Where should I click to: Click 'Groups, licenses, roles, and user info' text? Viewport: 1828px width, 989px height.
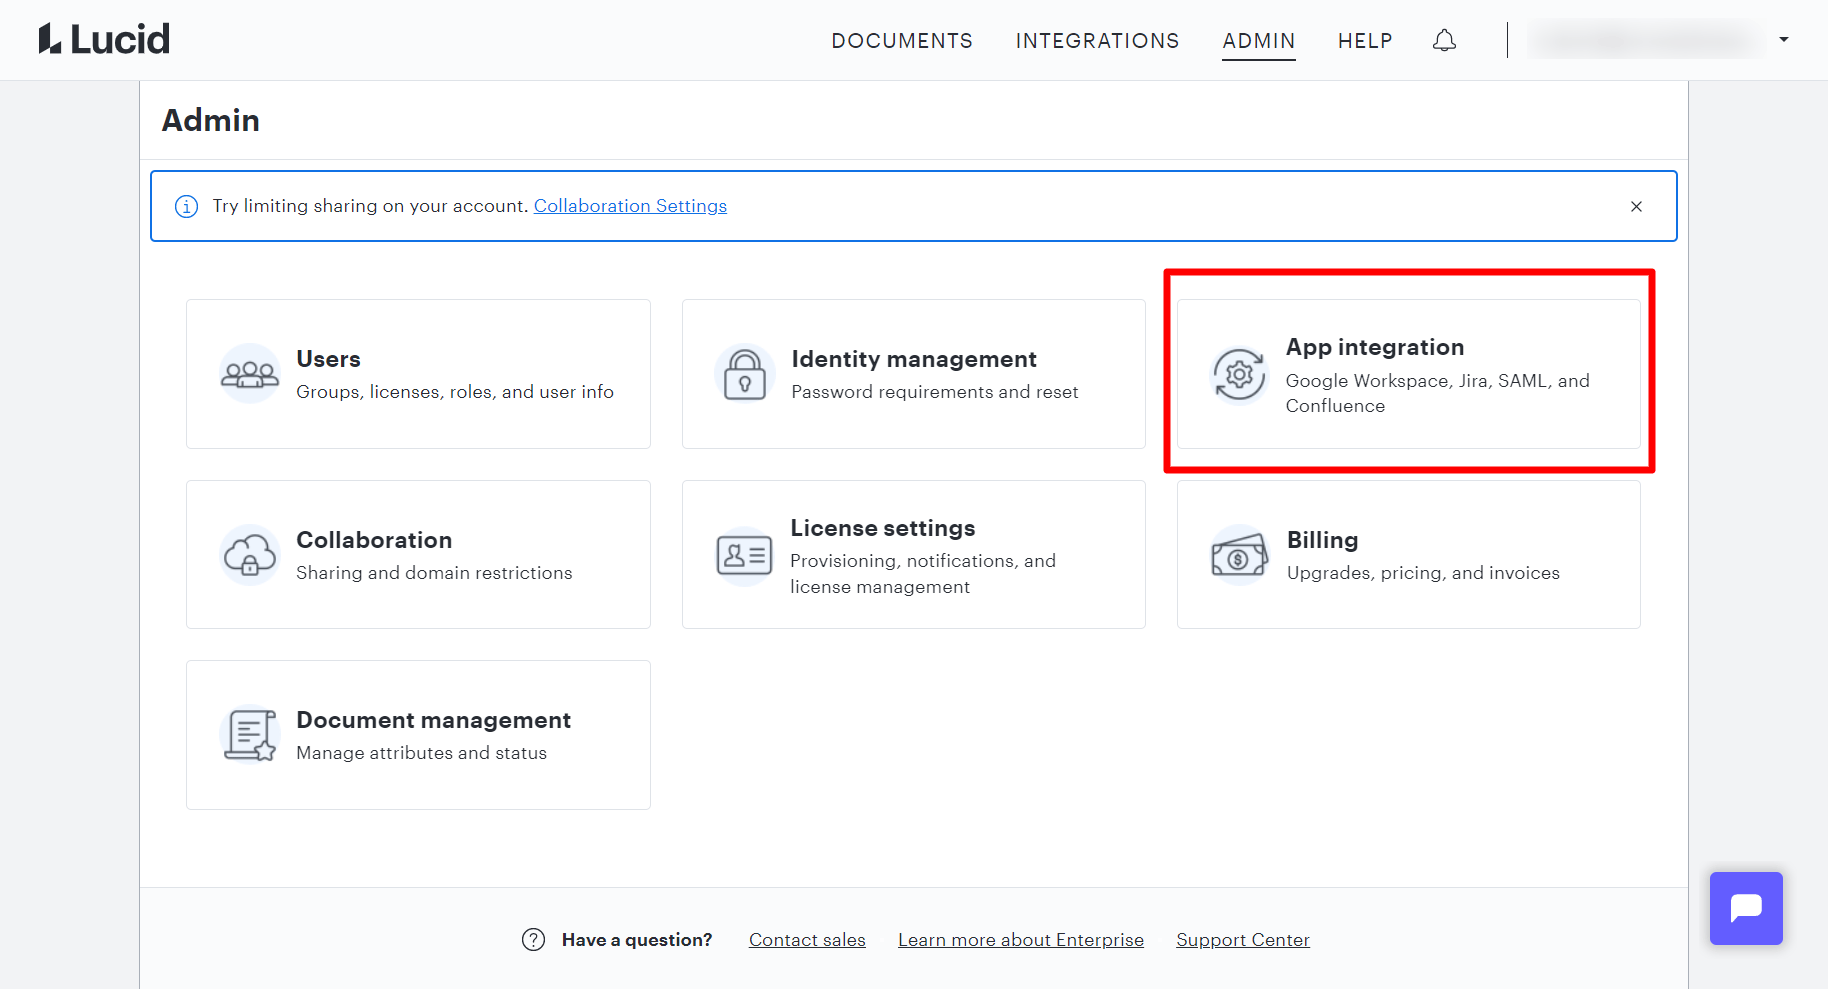[455, 392]
